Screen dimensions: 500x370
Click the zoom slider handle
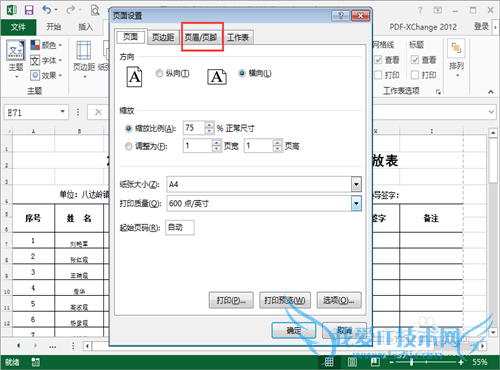tap(412, 362)
